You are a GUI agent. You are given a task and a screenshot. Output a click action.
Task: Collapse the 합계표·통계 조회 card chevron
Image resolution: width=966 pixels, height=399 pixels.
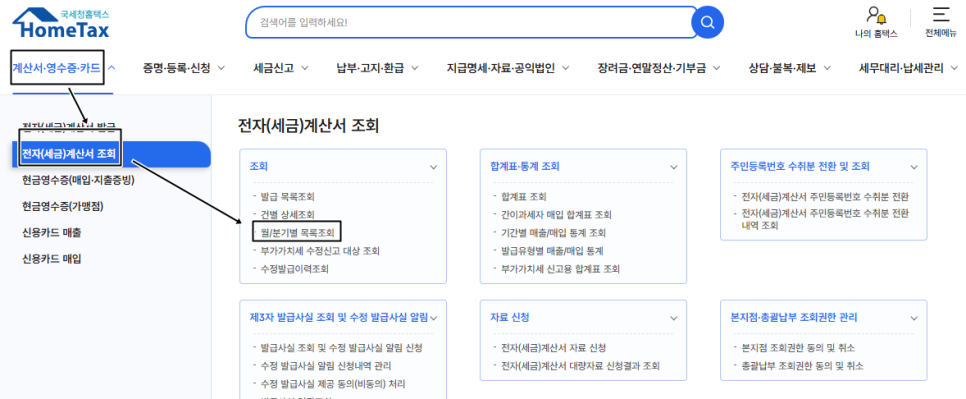(673, 167)
